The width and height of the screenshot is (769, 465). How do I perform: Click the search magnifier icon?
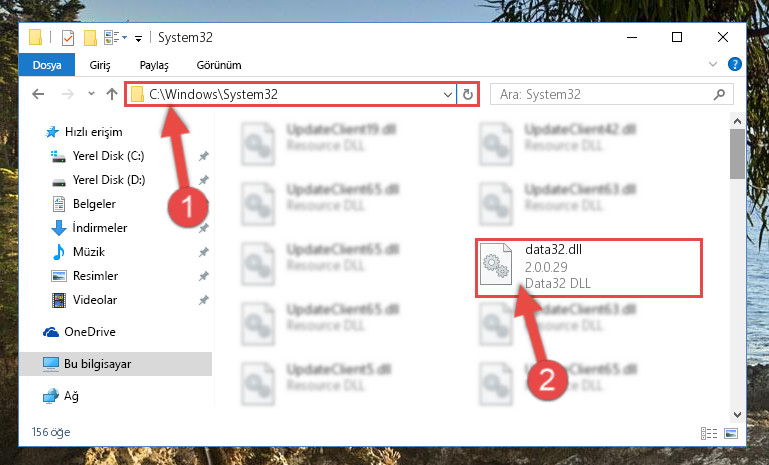click(719, 94)
